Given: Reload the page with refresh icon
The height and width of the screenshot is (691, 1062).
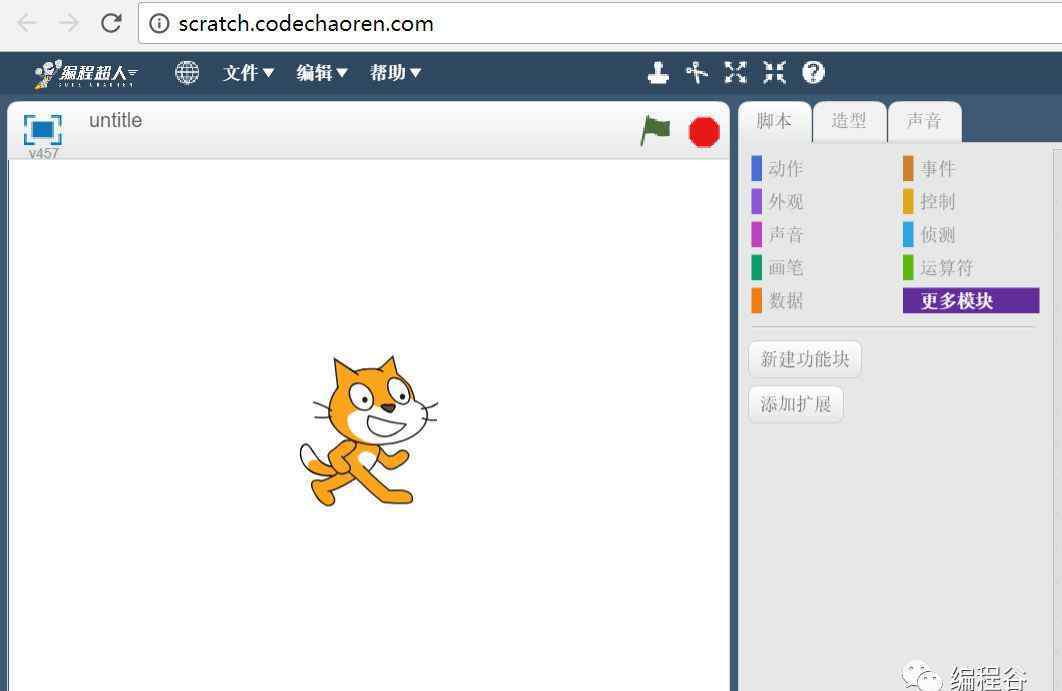Looking at the screenshot, I should [x=111, y=23].
